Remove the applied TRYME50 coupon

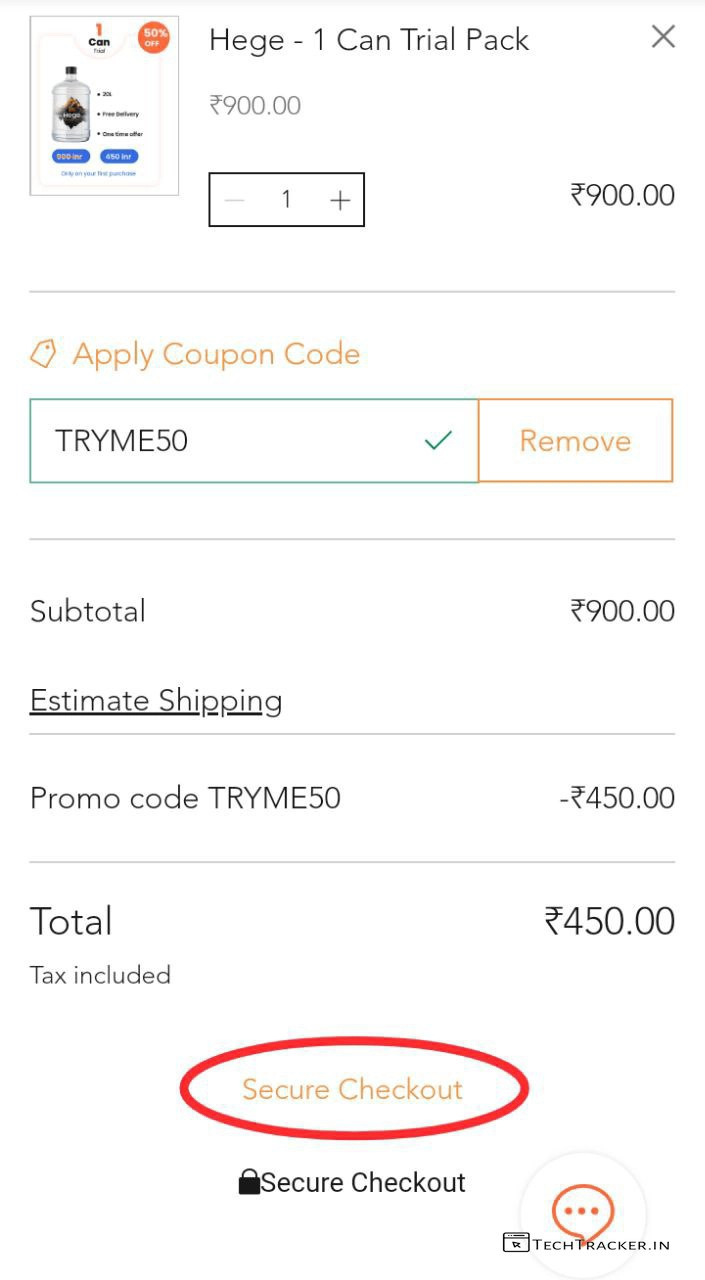click(x=575, y=441)
